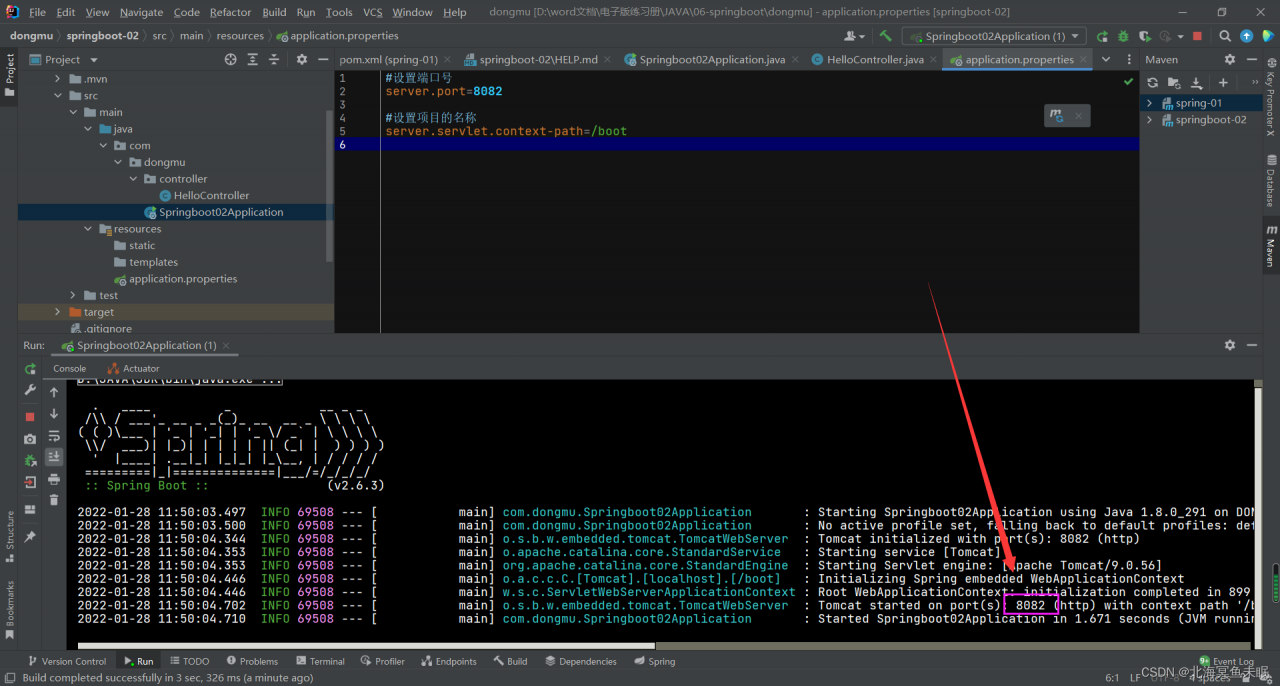The image size is (1280, 686).
Task: Click Download Sources icon in Maven panel
Action: pos(1196,82)
